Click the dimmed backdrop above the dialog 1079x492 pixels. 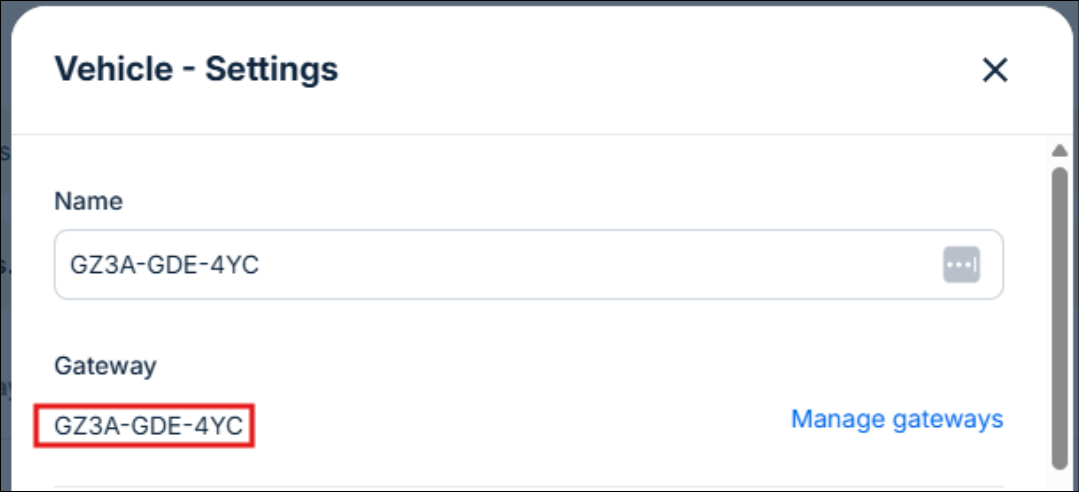(540, 2)
